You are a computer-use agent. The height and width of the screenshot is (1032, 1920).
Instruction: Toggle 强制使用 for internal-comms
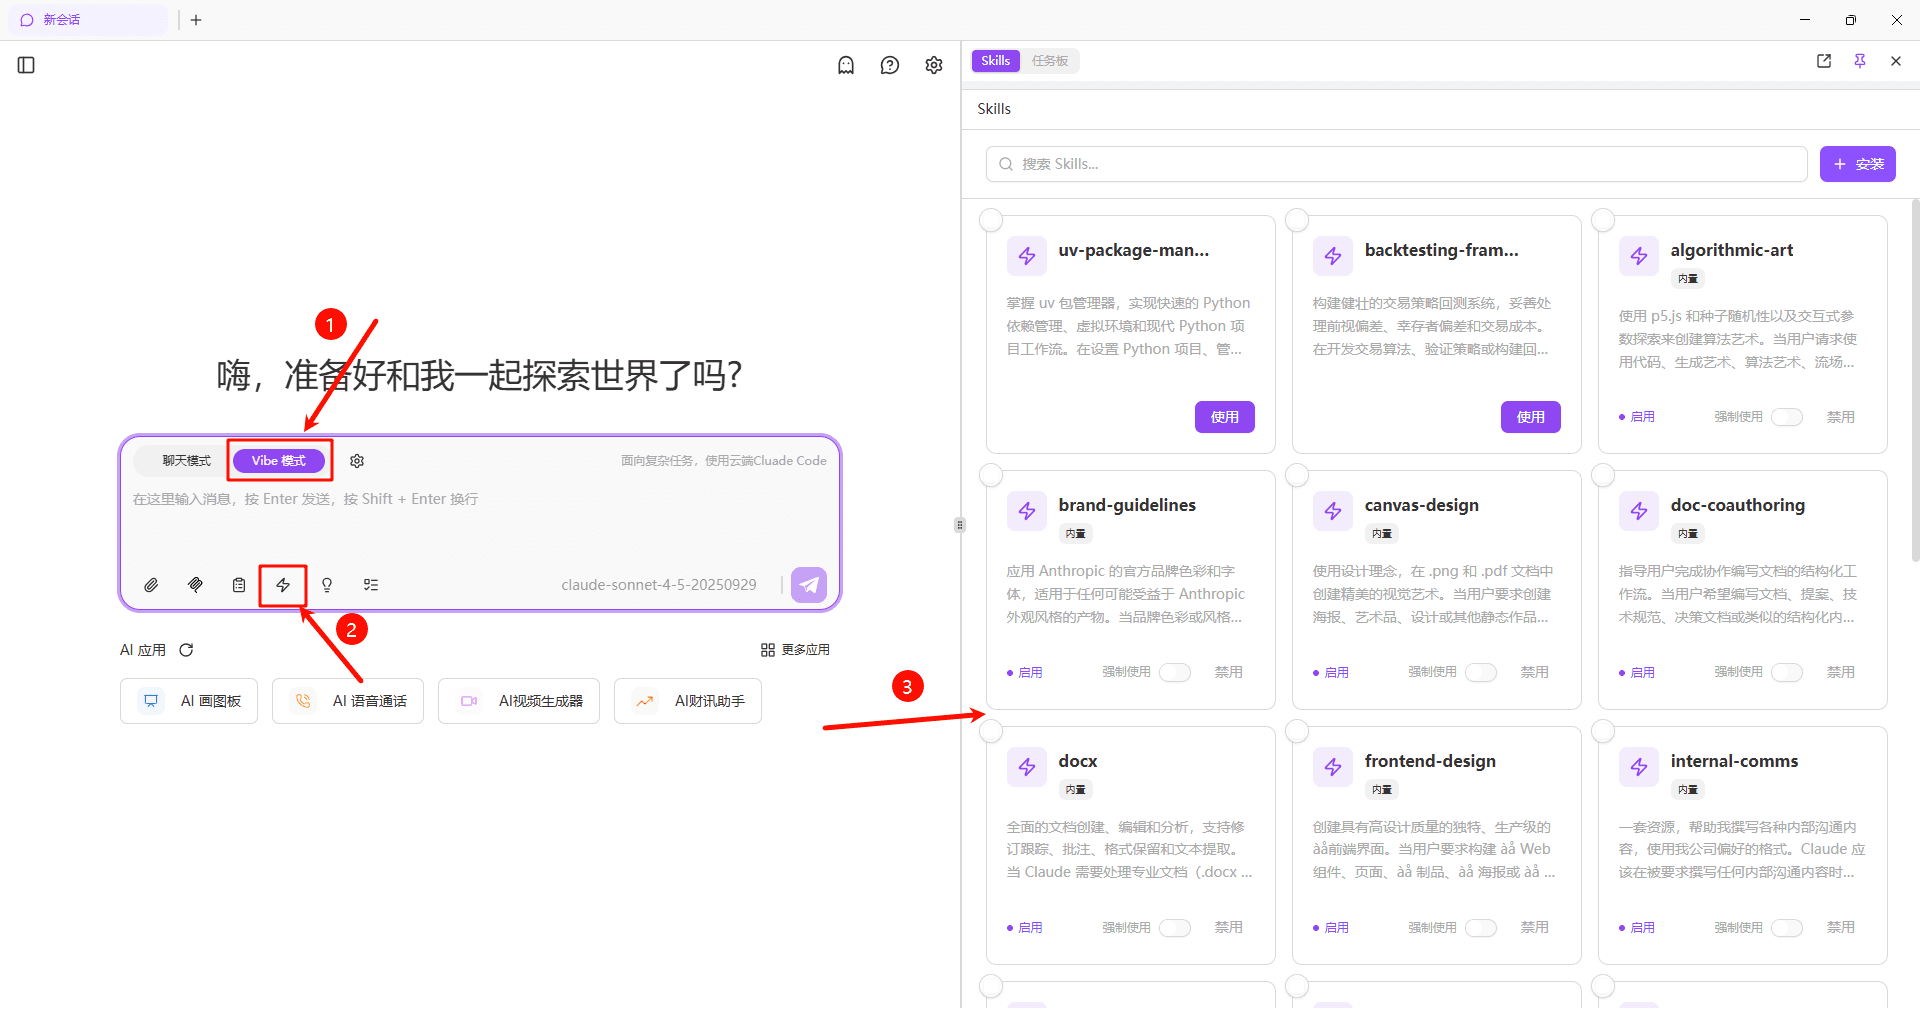click(x=1787, y=928)
